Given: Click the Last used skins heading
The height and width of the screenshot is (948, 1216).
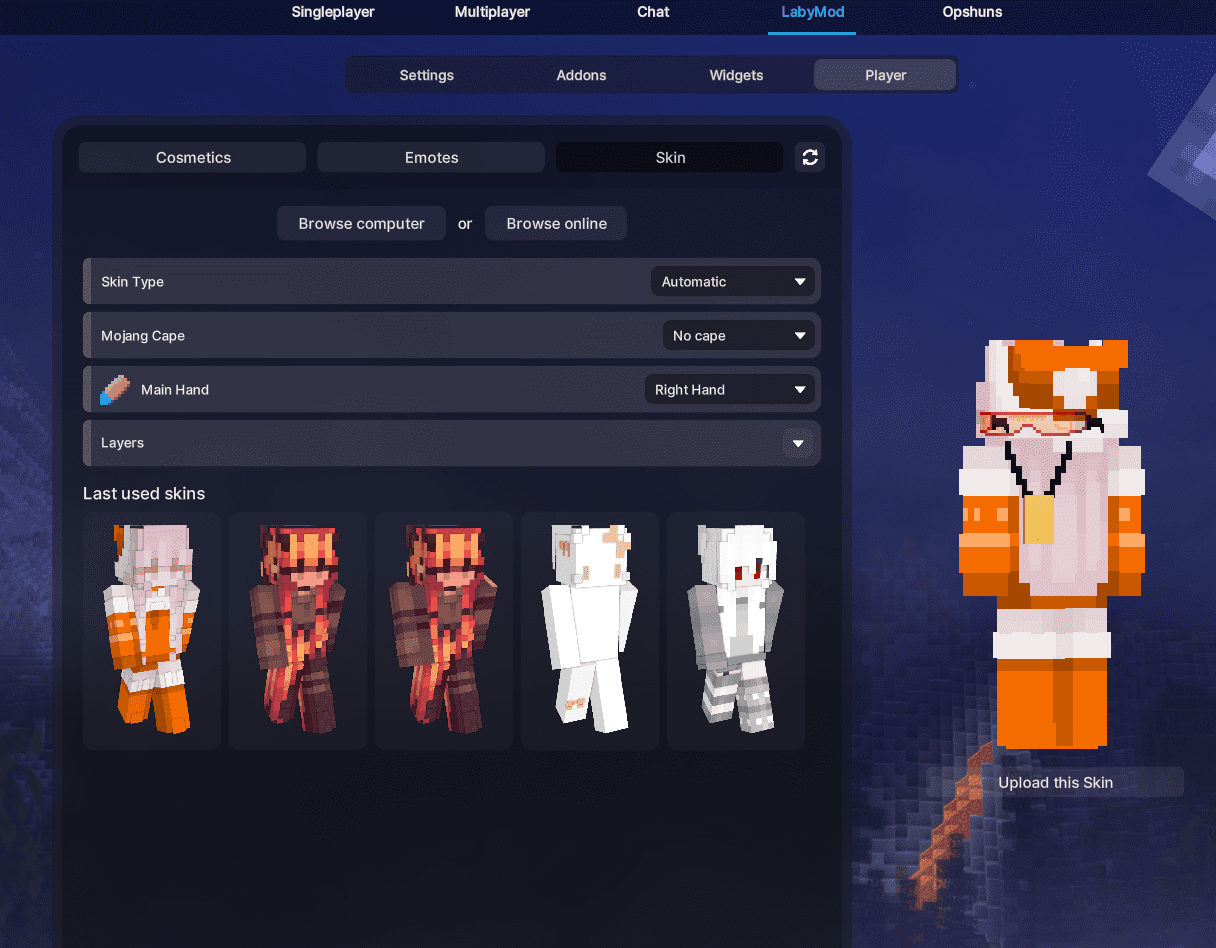Looking at the screenshot, I should coord(144,493).
